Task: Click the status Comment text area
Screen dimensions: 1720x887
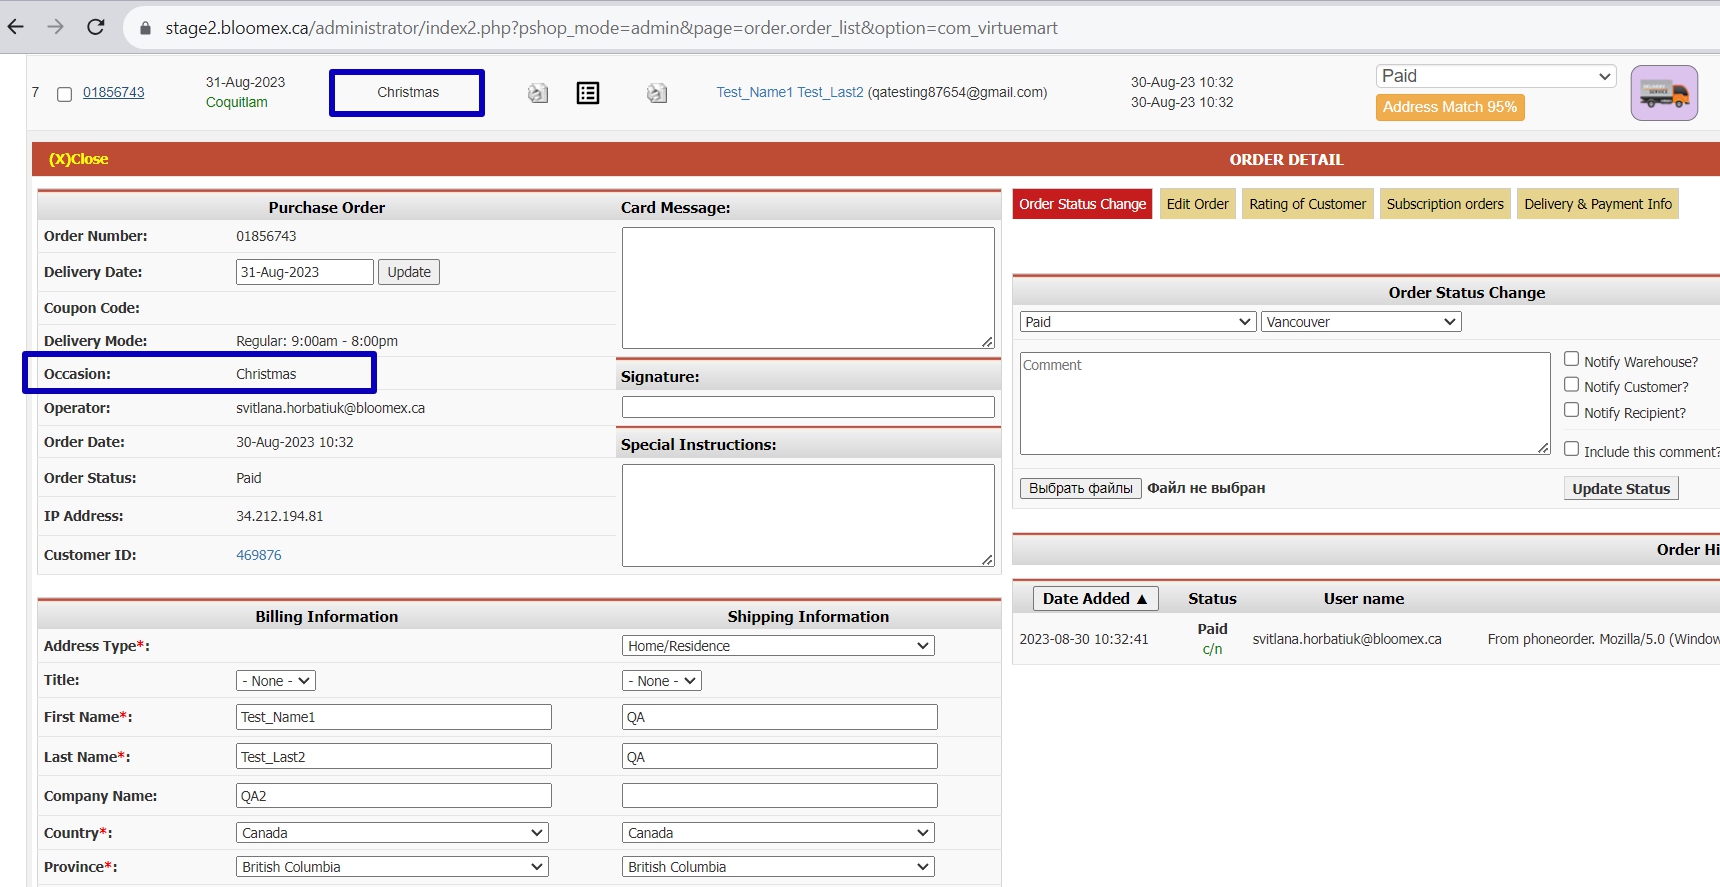Action: [x=1285, y=403]
